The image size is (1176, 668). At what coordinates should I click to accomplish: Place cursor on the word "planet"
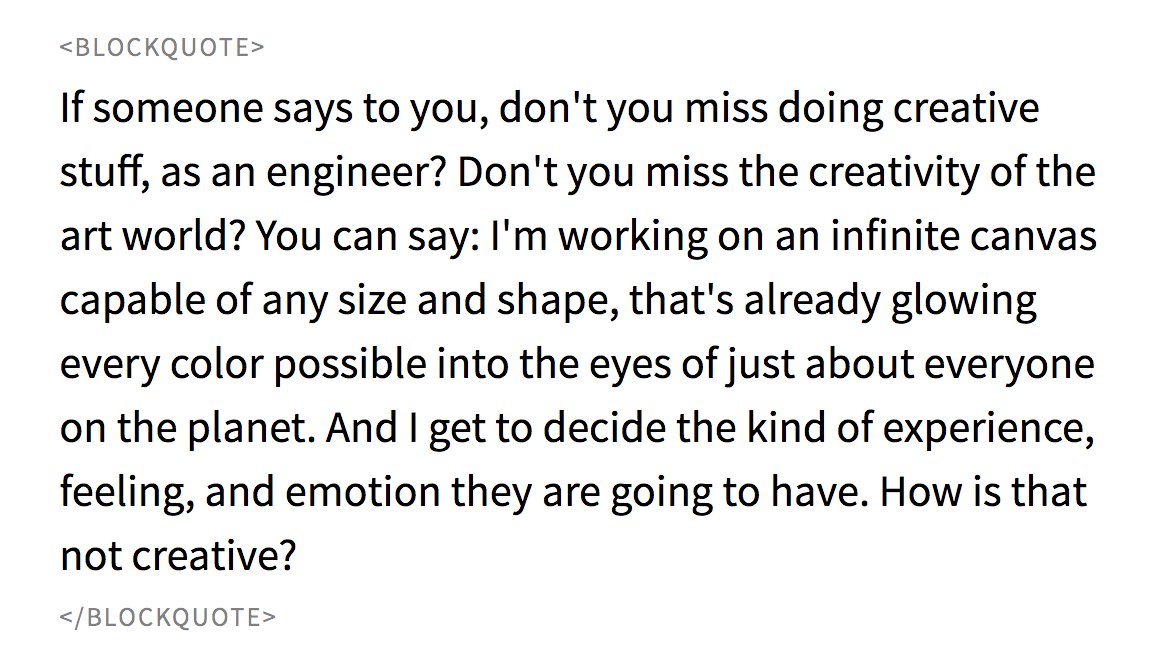point(250,430)
